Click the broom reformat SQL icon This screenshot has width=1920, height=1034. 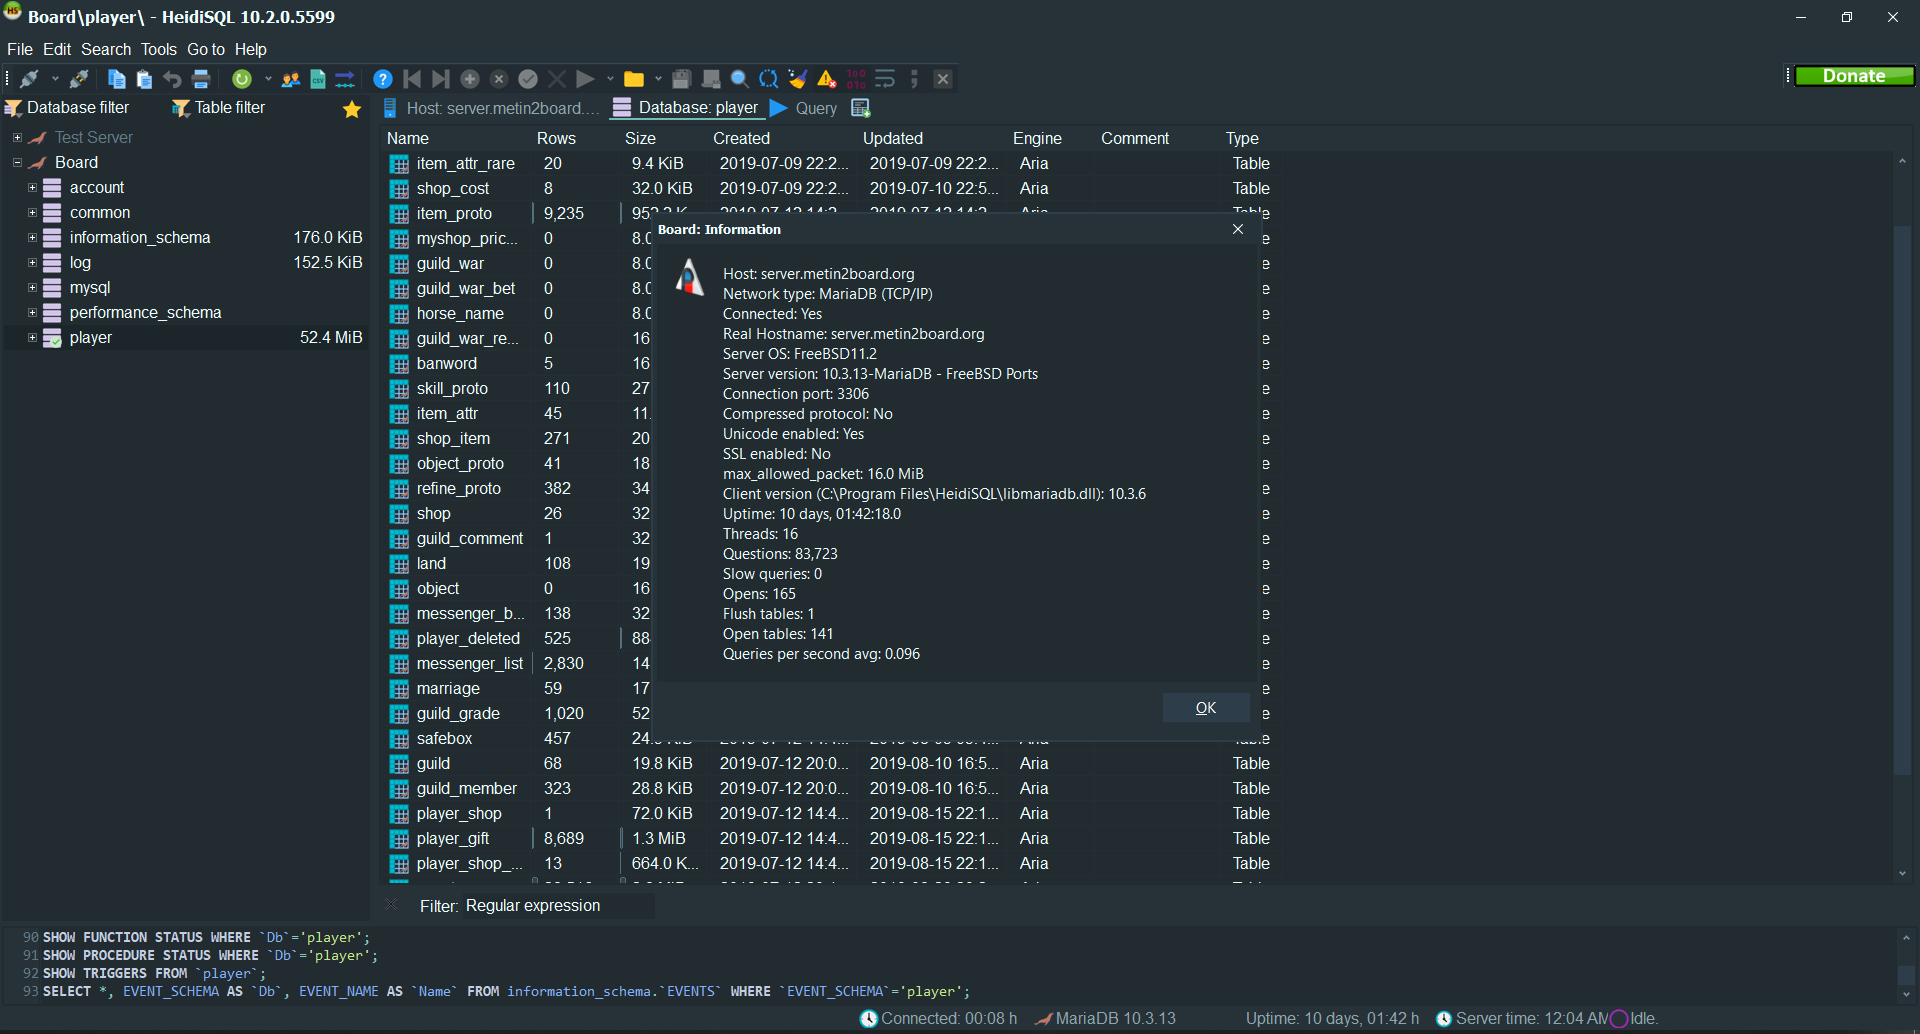tap(798, 79)
